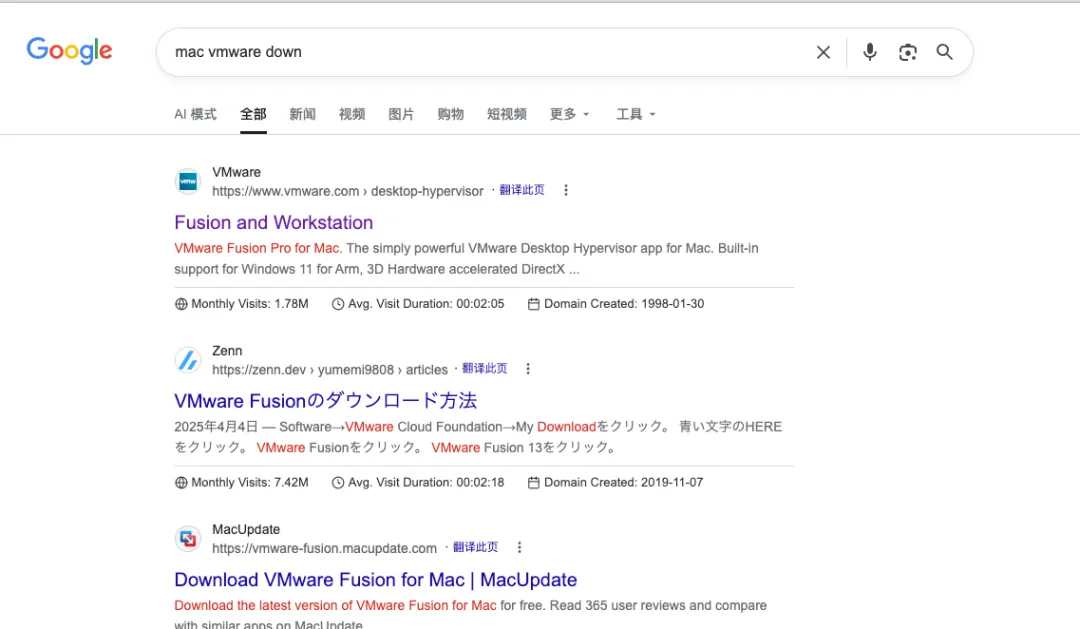
Task: Switch to the 新闻 tab
Action: [x=302, y=114]
